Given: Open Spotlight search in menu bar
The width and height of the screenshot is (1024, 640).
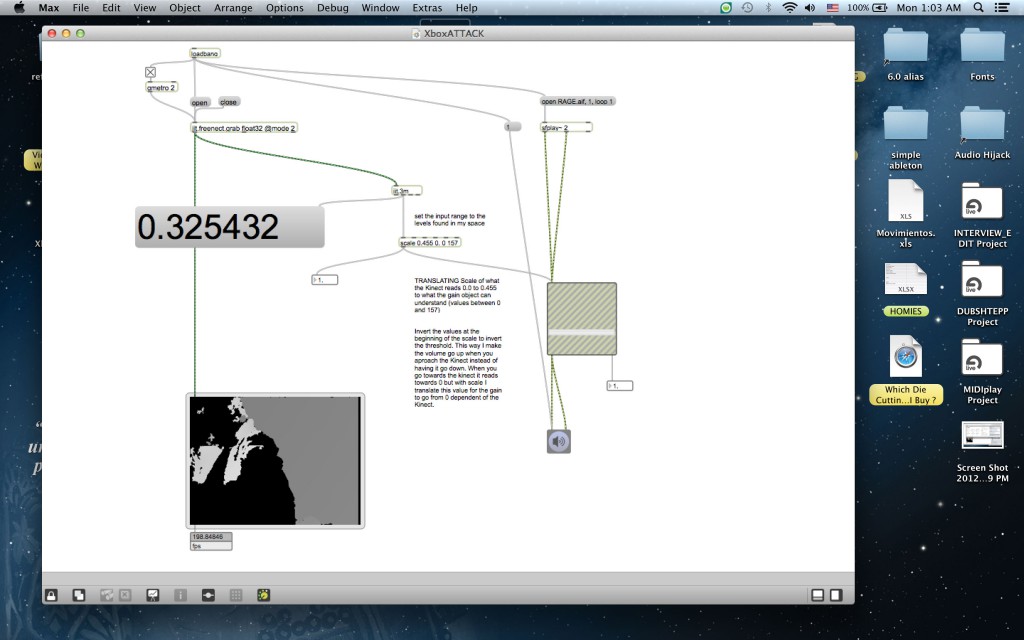Looking at the screenshot, I should point(976,8).
